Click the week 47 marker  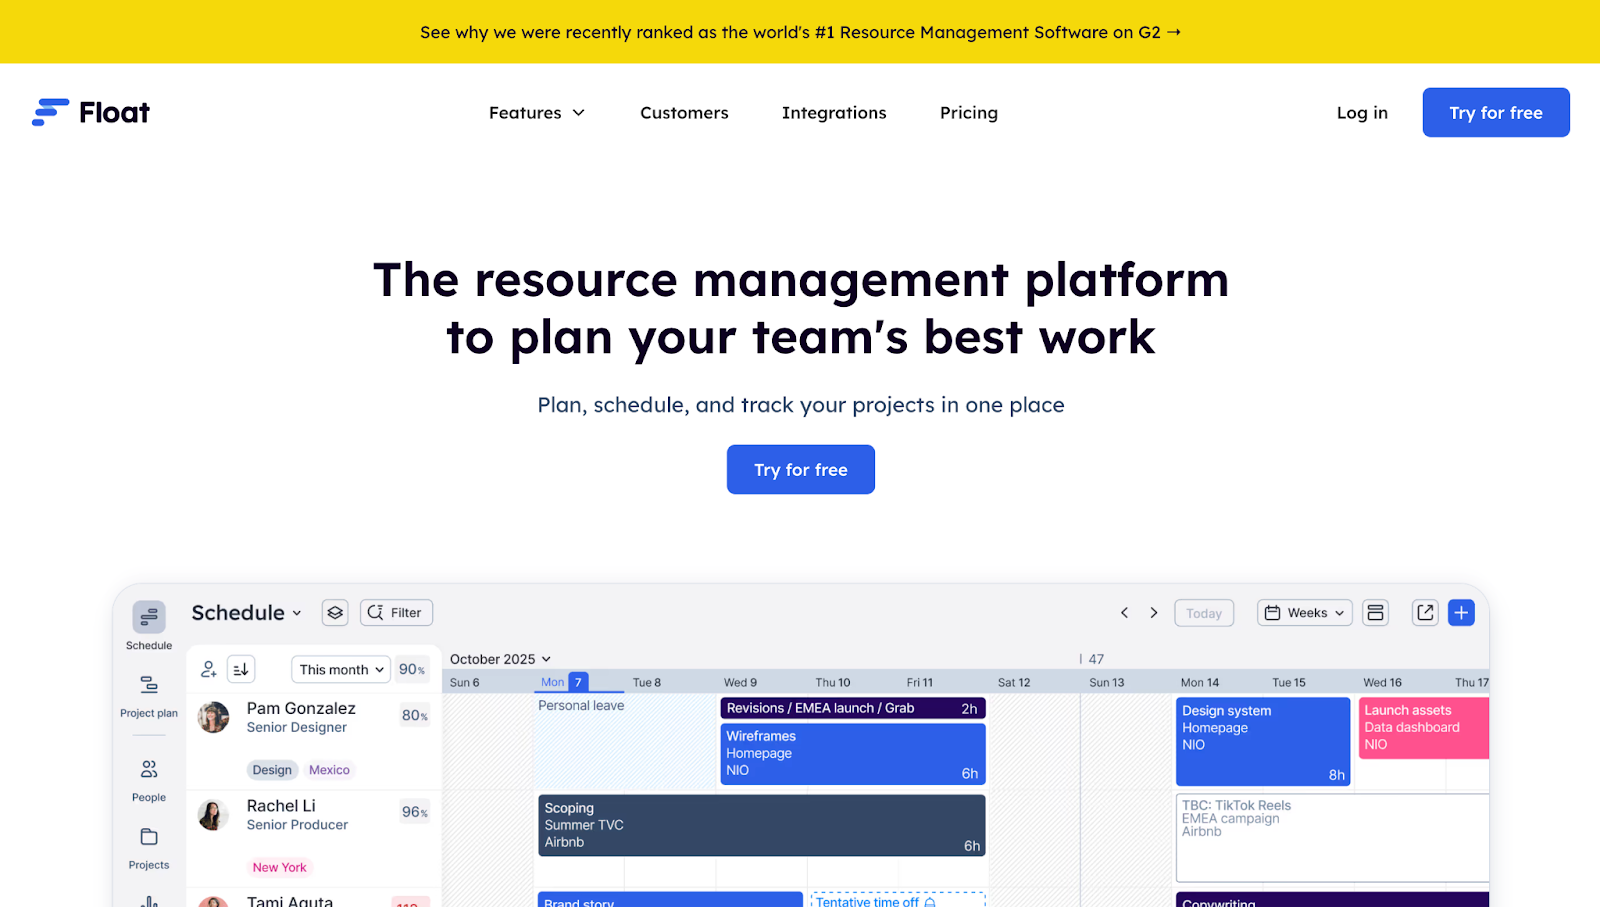coord(1096,659)
